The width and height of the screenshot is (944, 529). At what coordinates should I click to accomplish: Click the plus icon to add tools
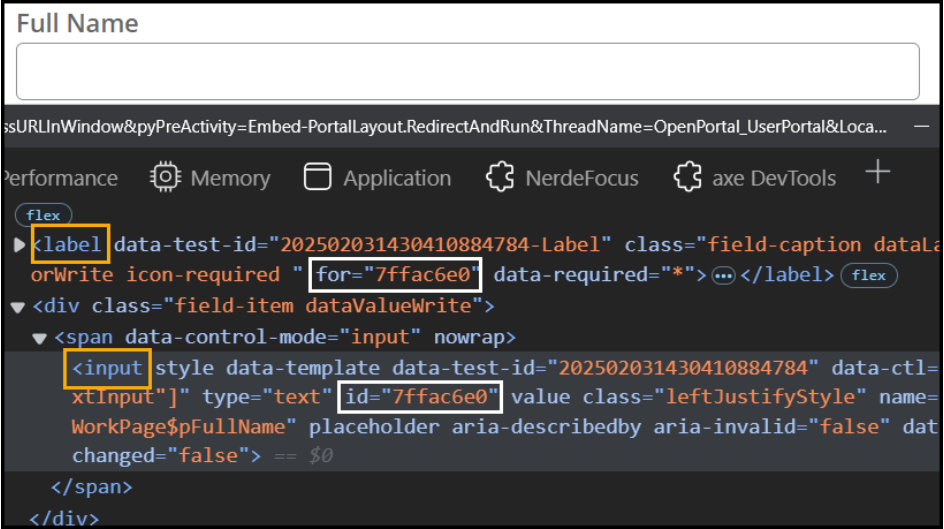[x=878, y=172]
